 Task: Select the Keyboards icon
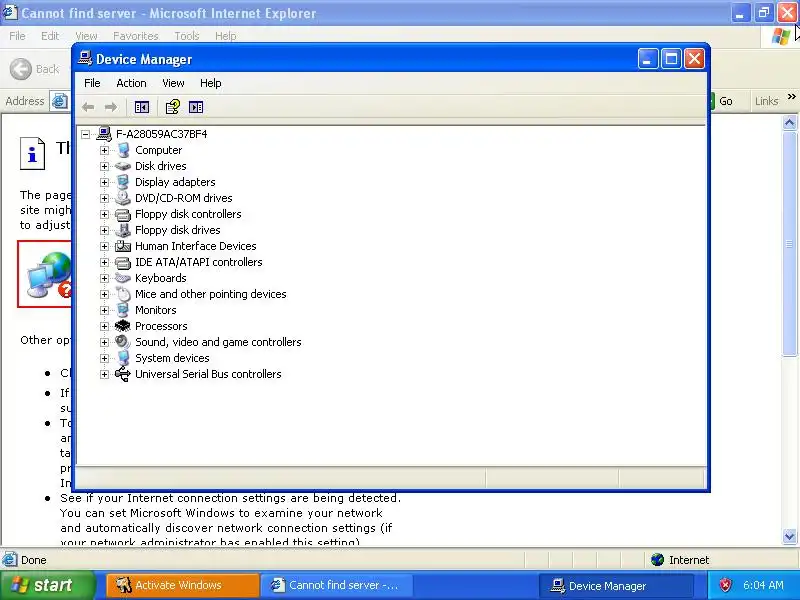click(123, 278)
